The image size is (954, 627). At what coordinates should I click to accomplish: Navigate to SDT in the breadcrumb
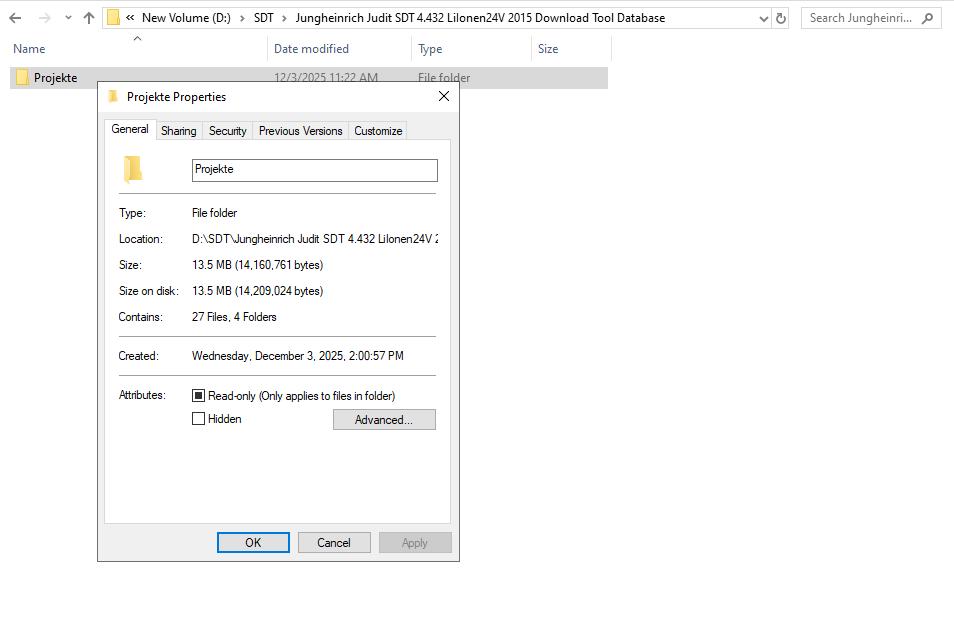point(263,18)
